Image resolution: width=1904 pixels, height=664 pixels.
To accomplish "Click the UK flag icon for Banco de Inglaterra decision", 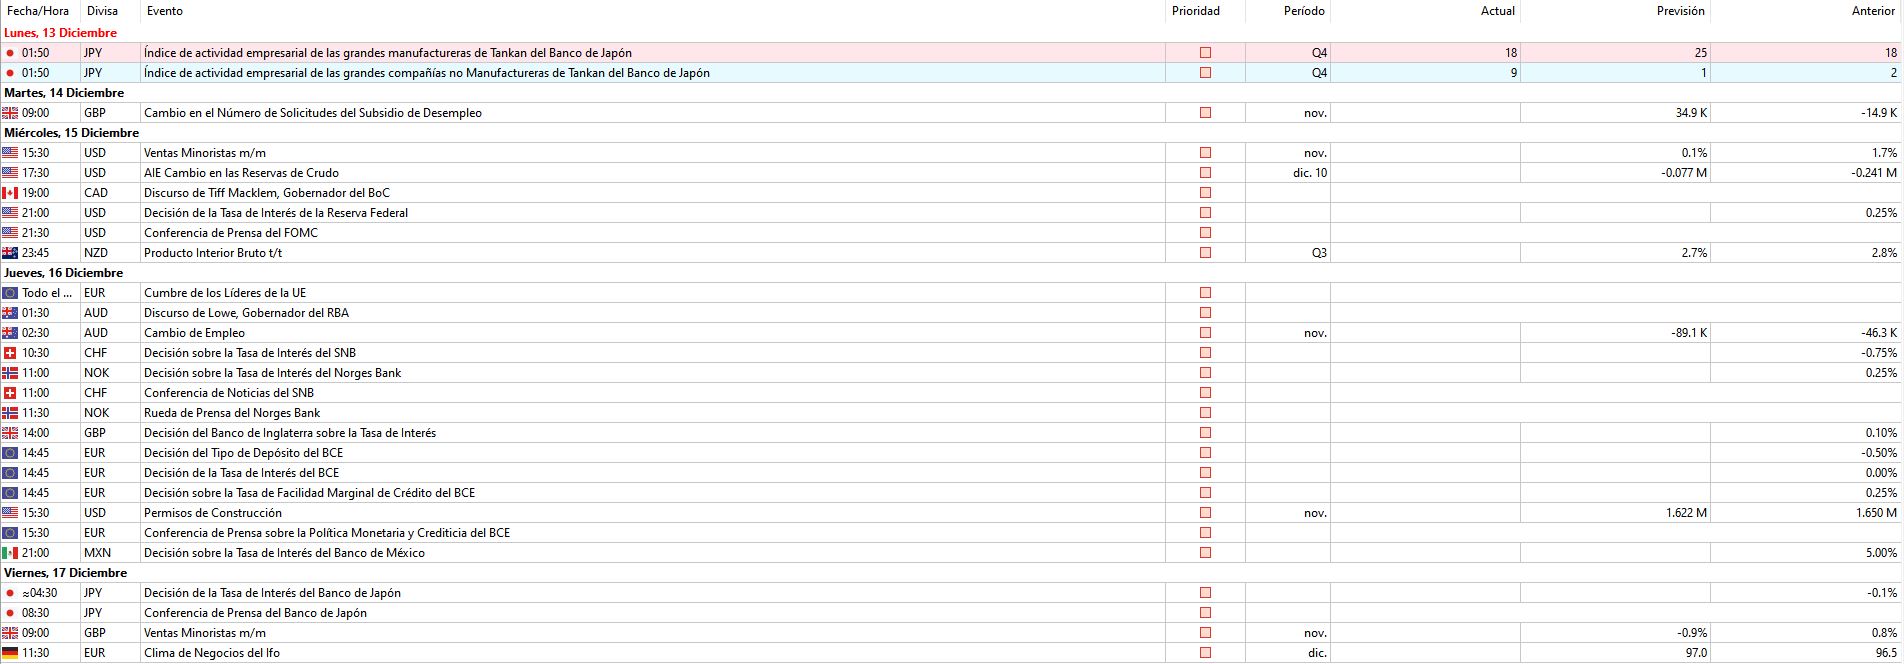I will (10, 433).
